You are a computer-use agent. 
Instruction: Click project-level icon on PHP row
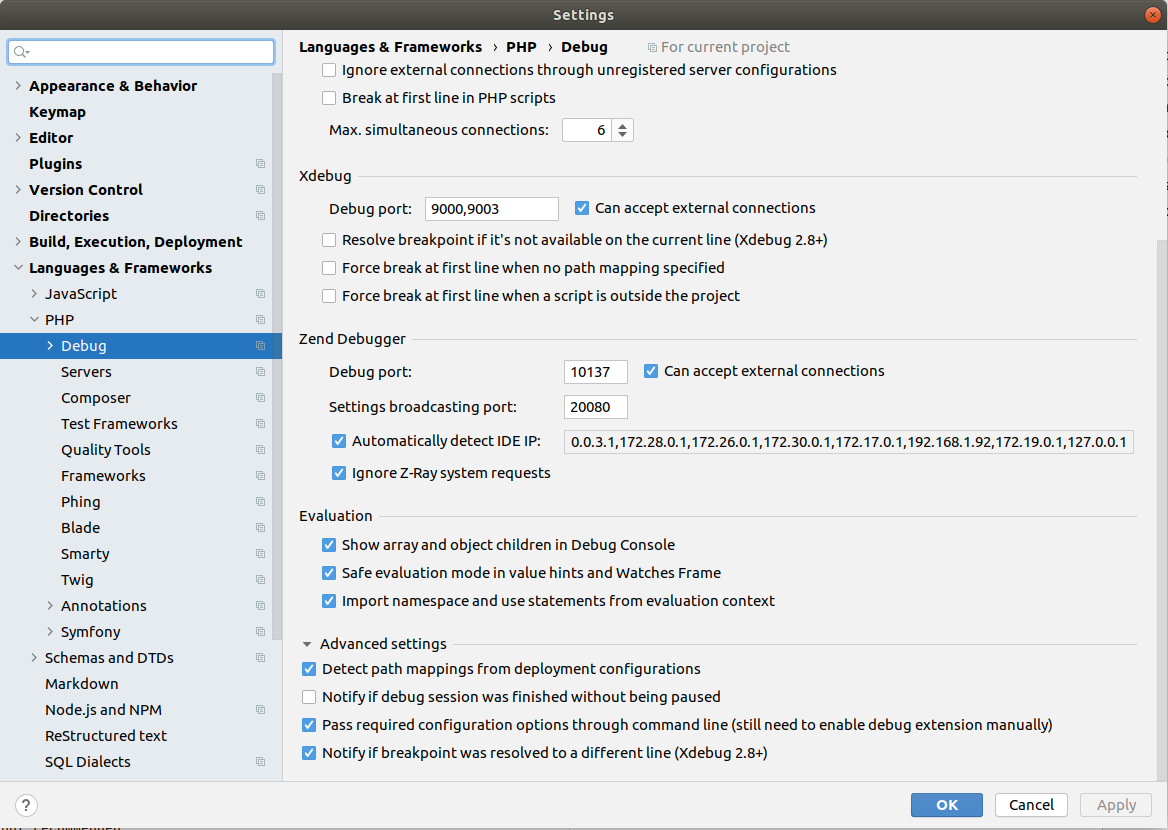coord(260,320)
